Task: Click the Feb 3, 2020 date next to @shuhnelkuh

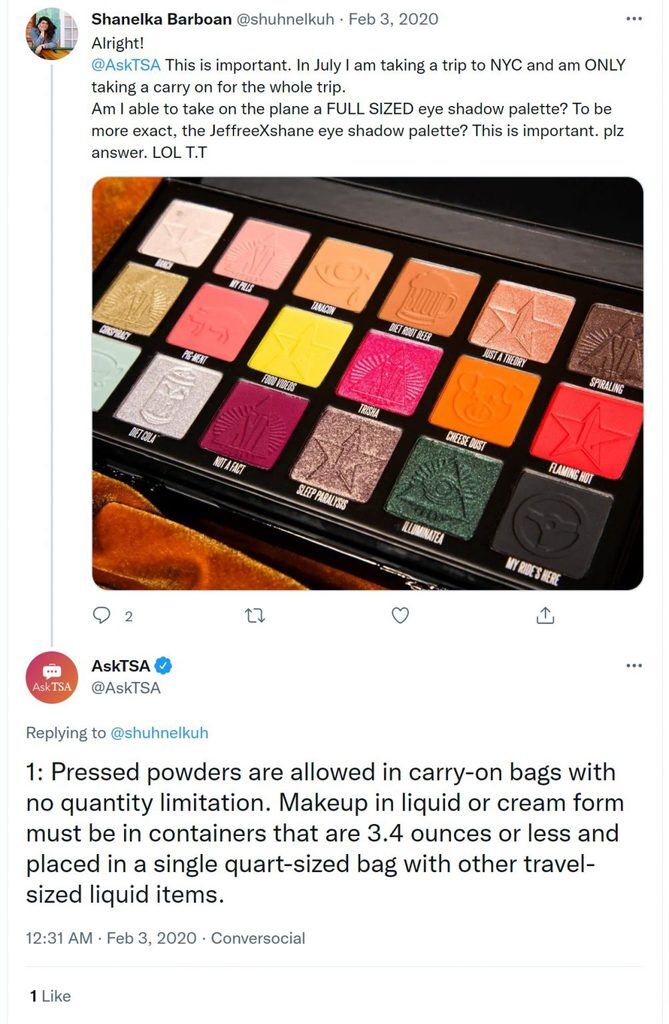Action: (393, 19)
